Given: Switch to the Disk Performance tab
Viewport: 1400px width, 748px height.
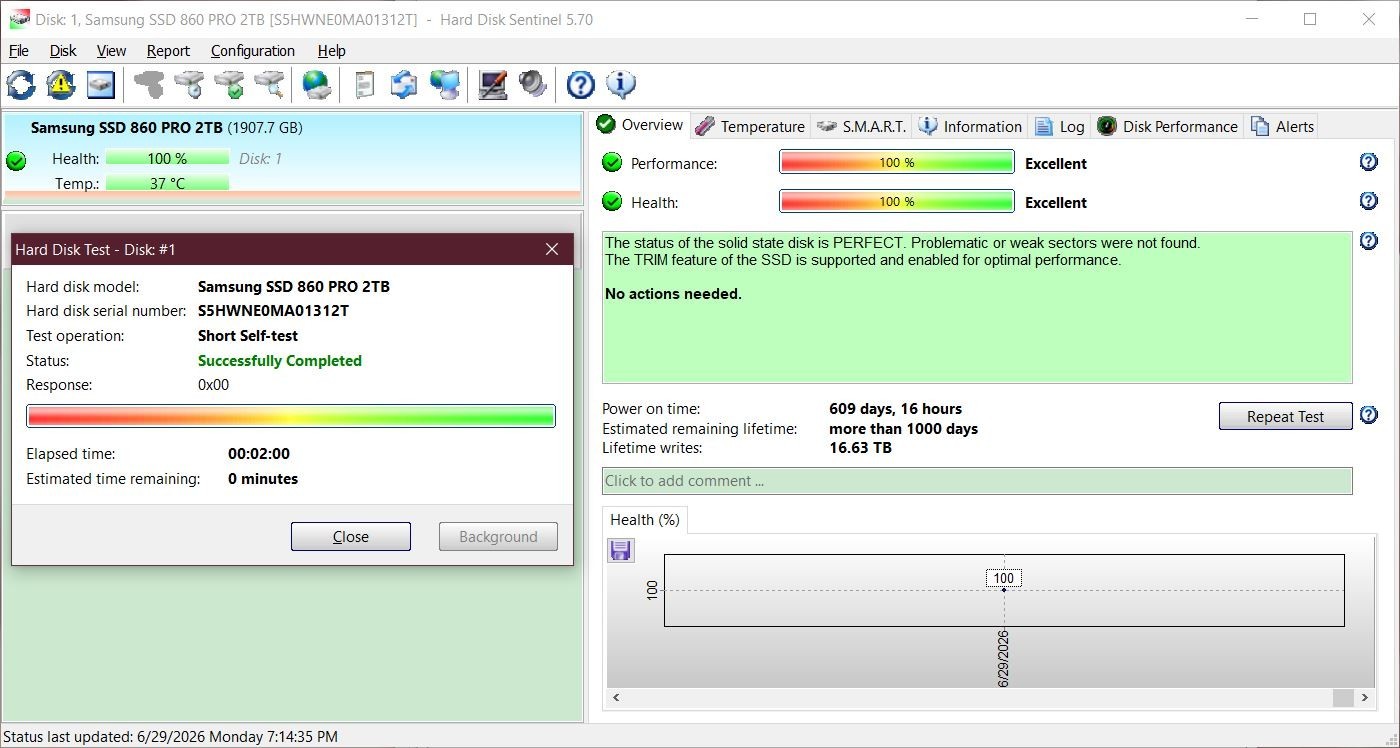Looking at the screenshot, I should coord(1167,126).
